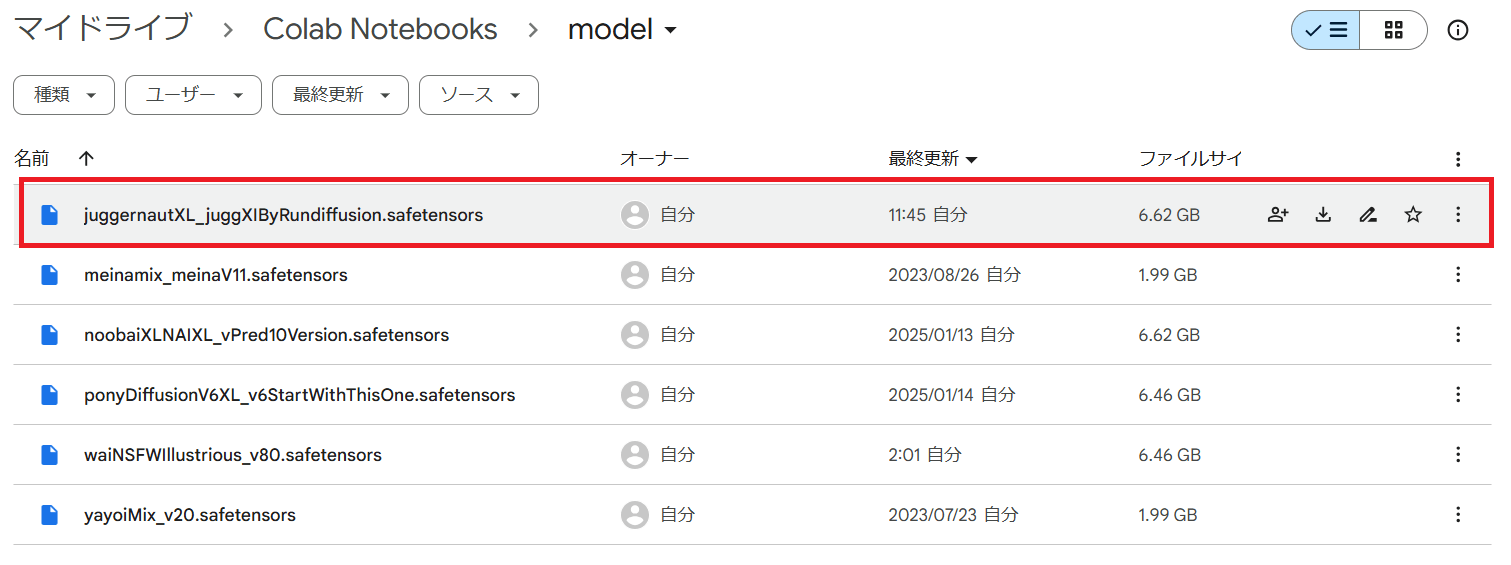
Task: Star the juggernautXL file
Action: (x=1413, y=214)
